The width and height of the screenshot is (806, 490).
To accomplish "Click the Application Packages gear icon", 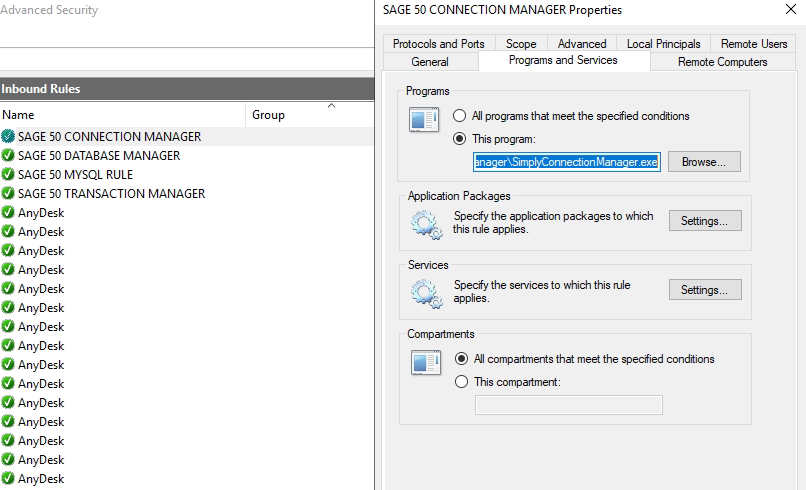I will [x=426, y=224].
